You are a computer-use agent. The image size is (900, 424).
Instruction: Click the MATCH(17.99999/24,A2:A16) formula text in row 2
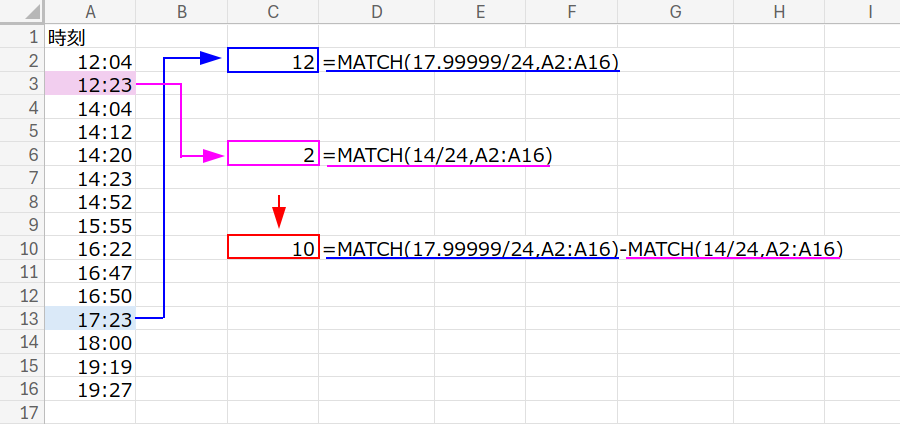point(471,62)
